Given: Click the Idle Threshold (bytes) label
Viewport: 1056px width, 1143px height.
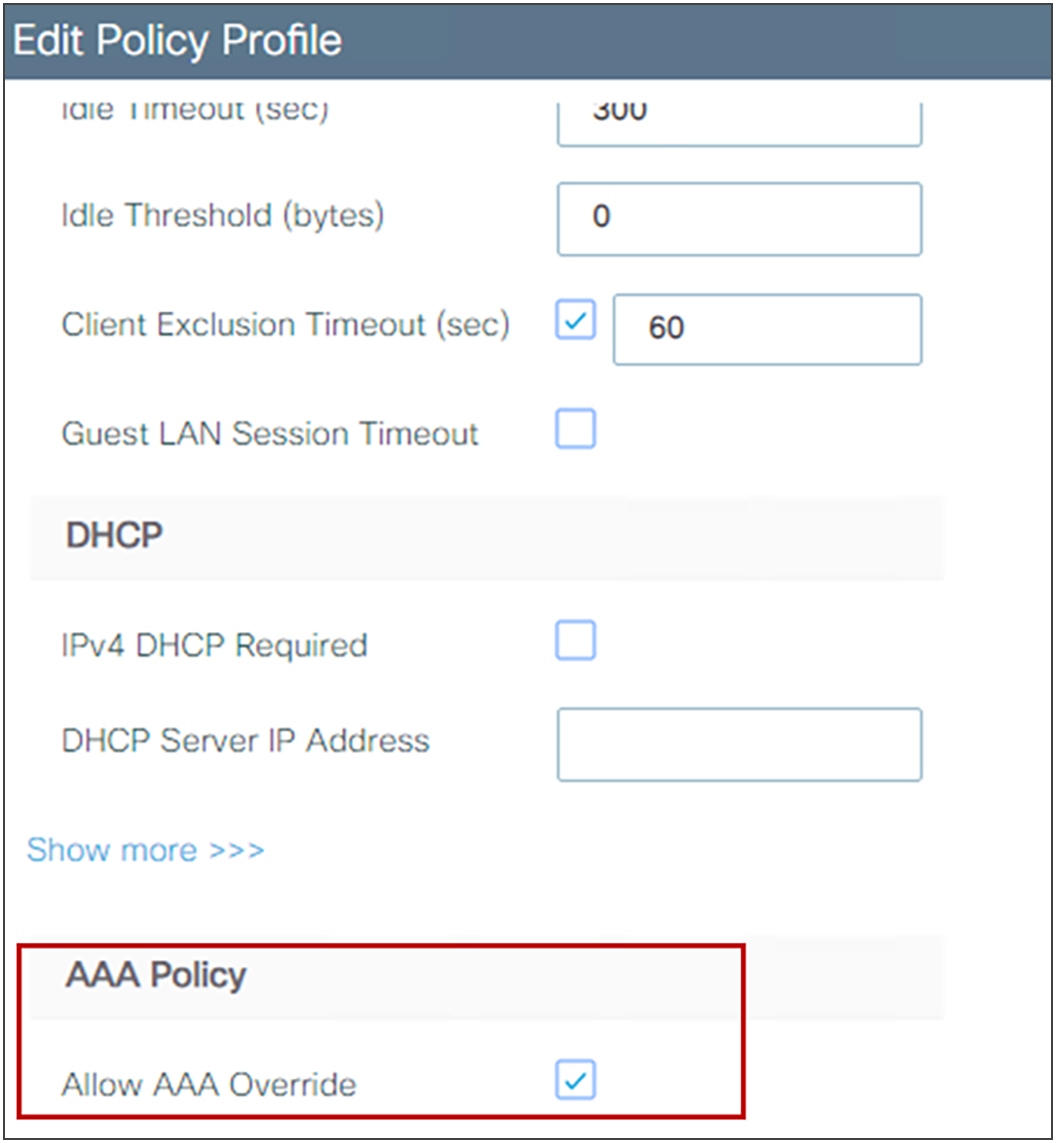Looking at the screenshot, I should [x=222, y=216].
